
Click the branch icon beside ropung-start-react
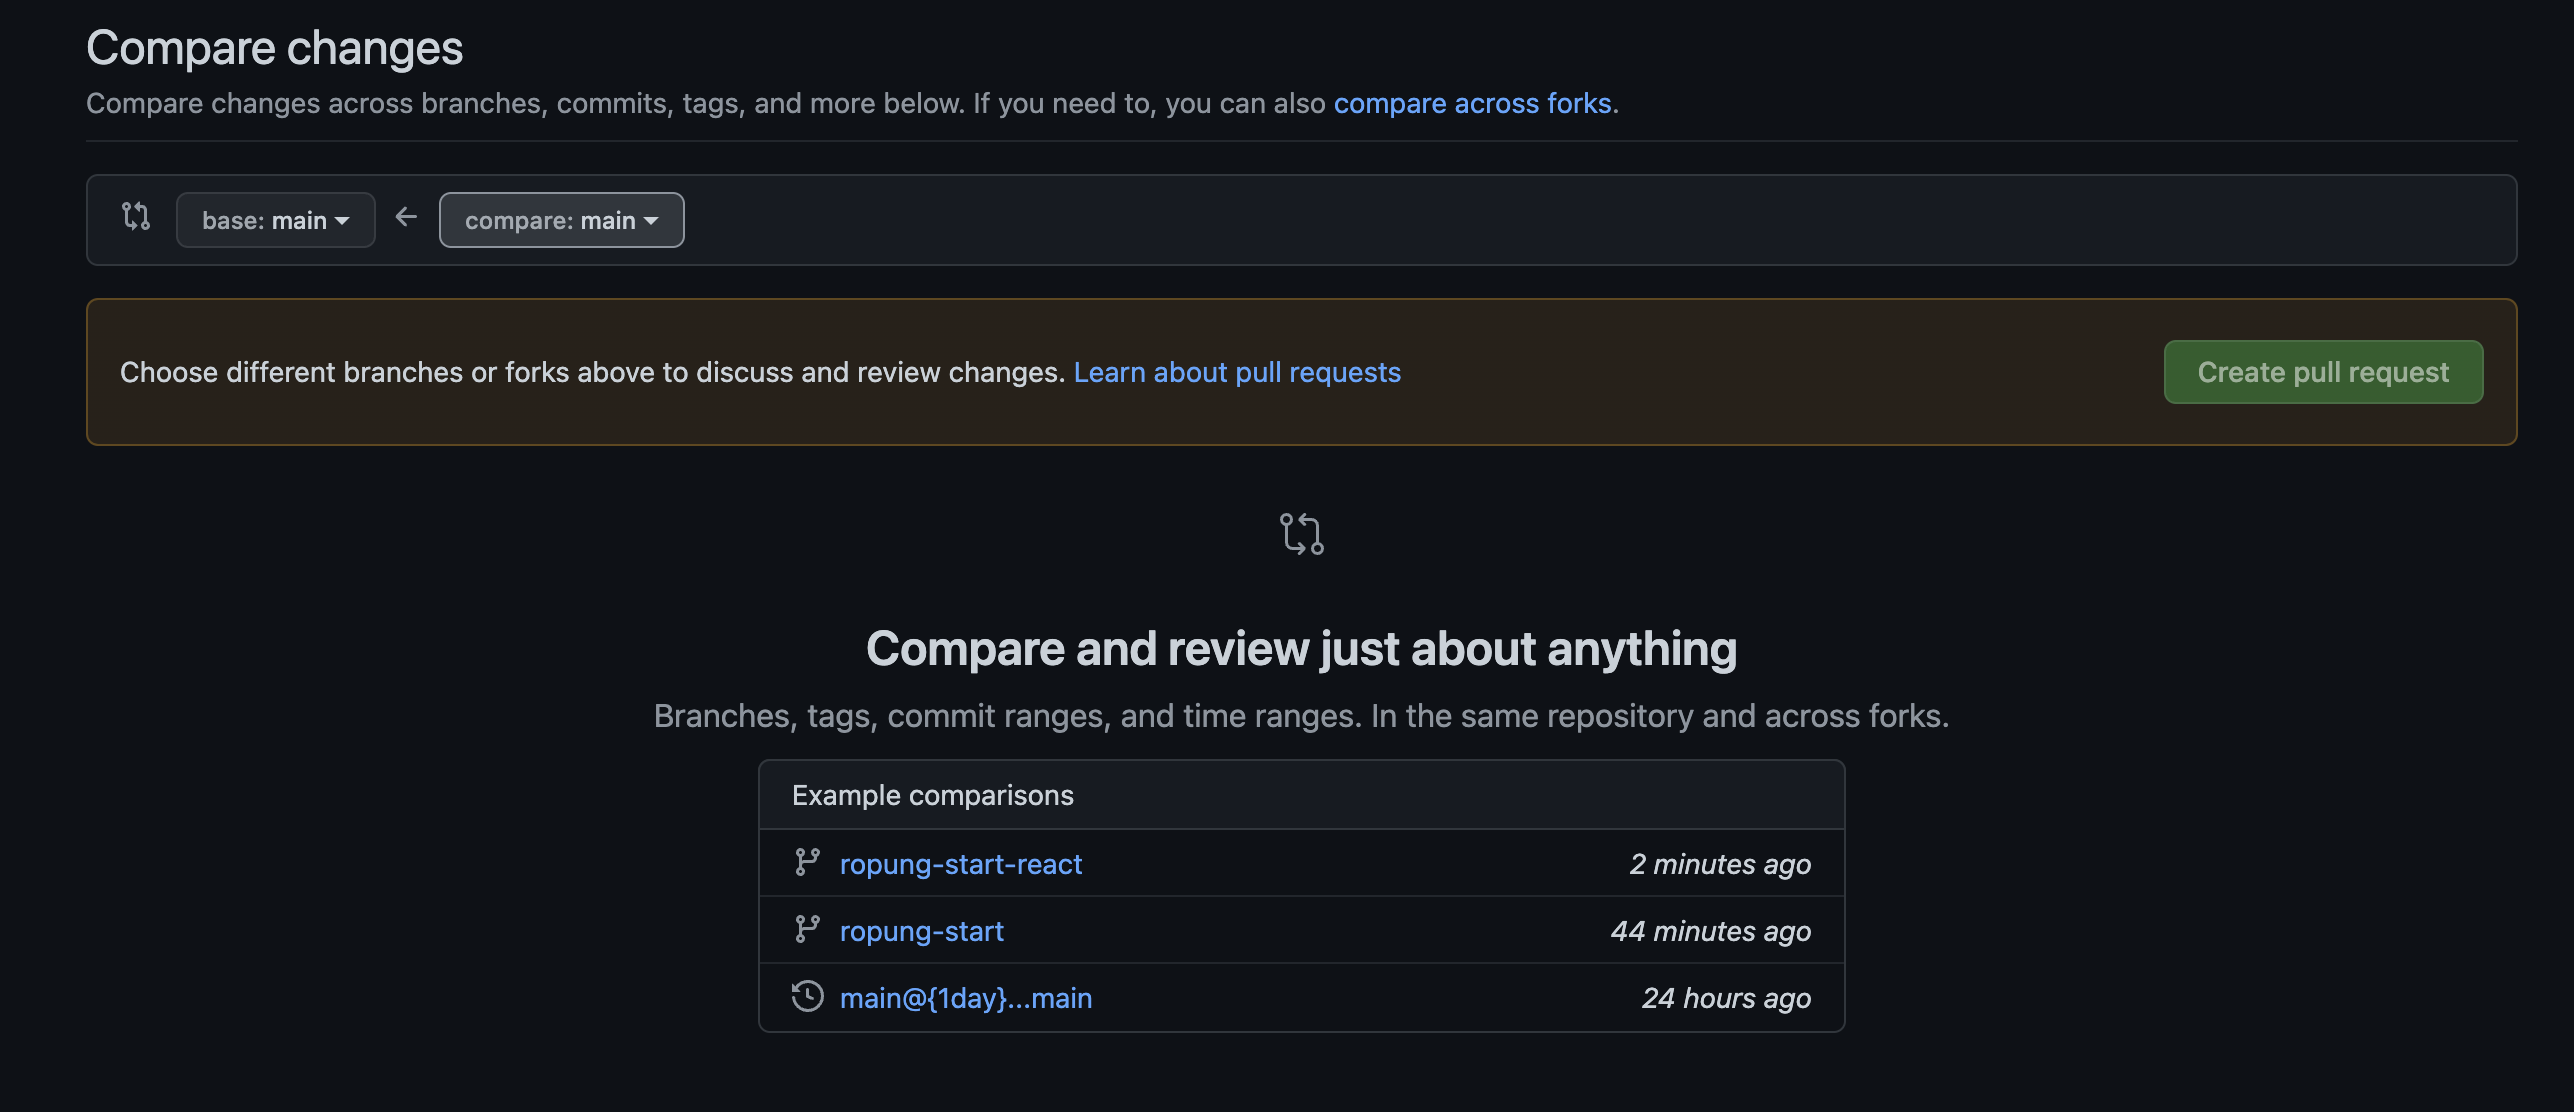(807, 862)
